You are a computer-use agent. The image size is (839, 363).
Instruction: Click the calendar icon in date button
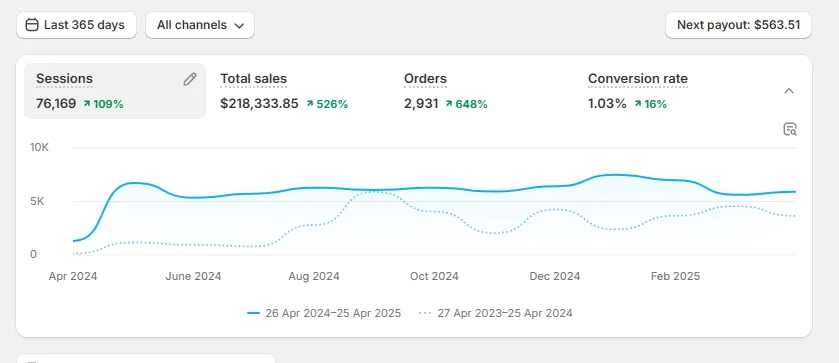click(x=32, y=25)
